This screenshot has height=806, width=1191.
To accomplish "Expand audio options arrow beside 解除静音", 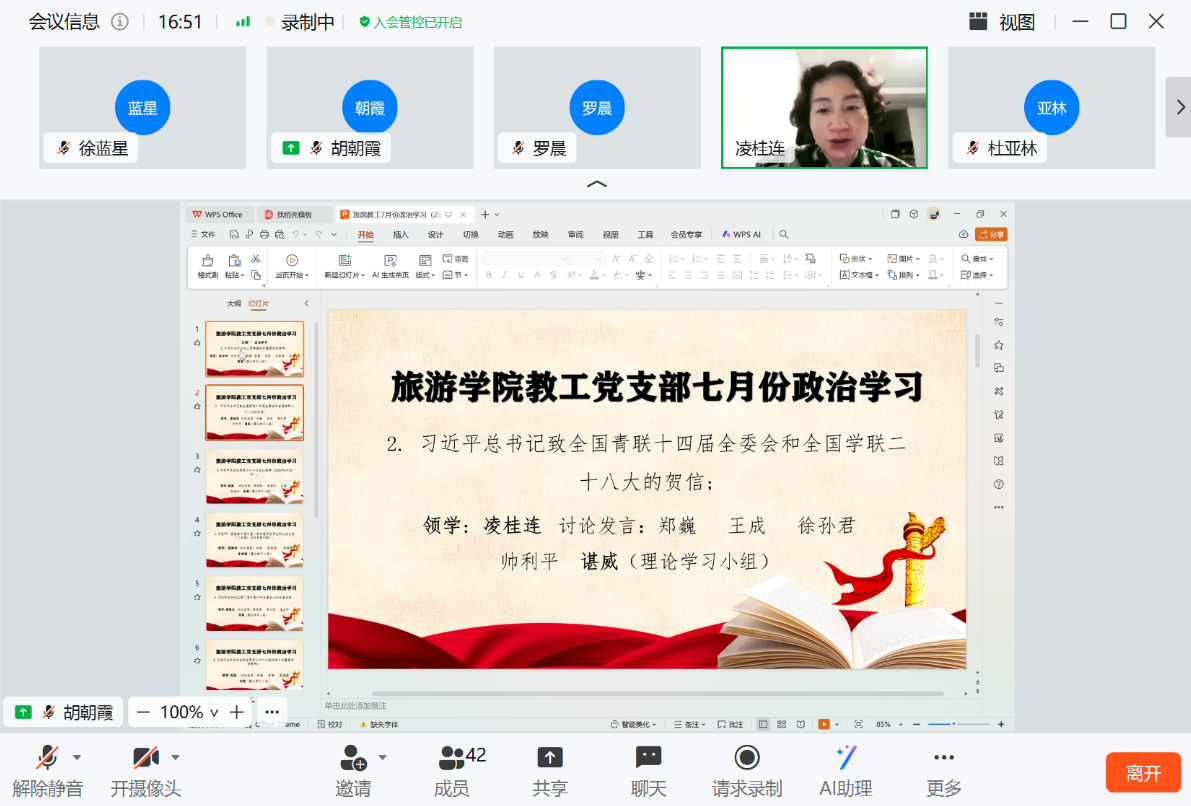I will 77,757.
